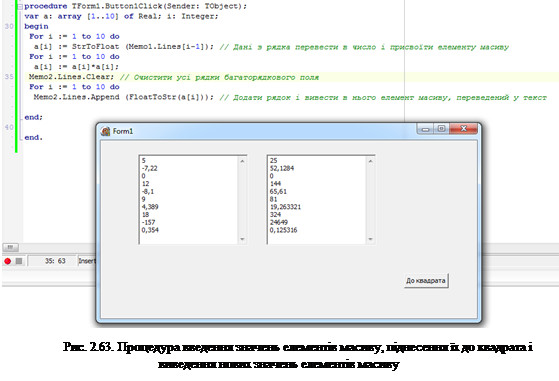Click the up arrow of the right memo scrollbar
The width and height of the screenshot is (559, 381).
[x=370, y=161]
